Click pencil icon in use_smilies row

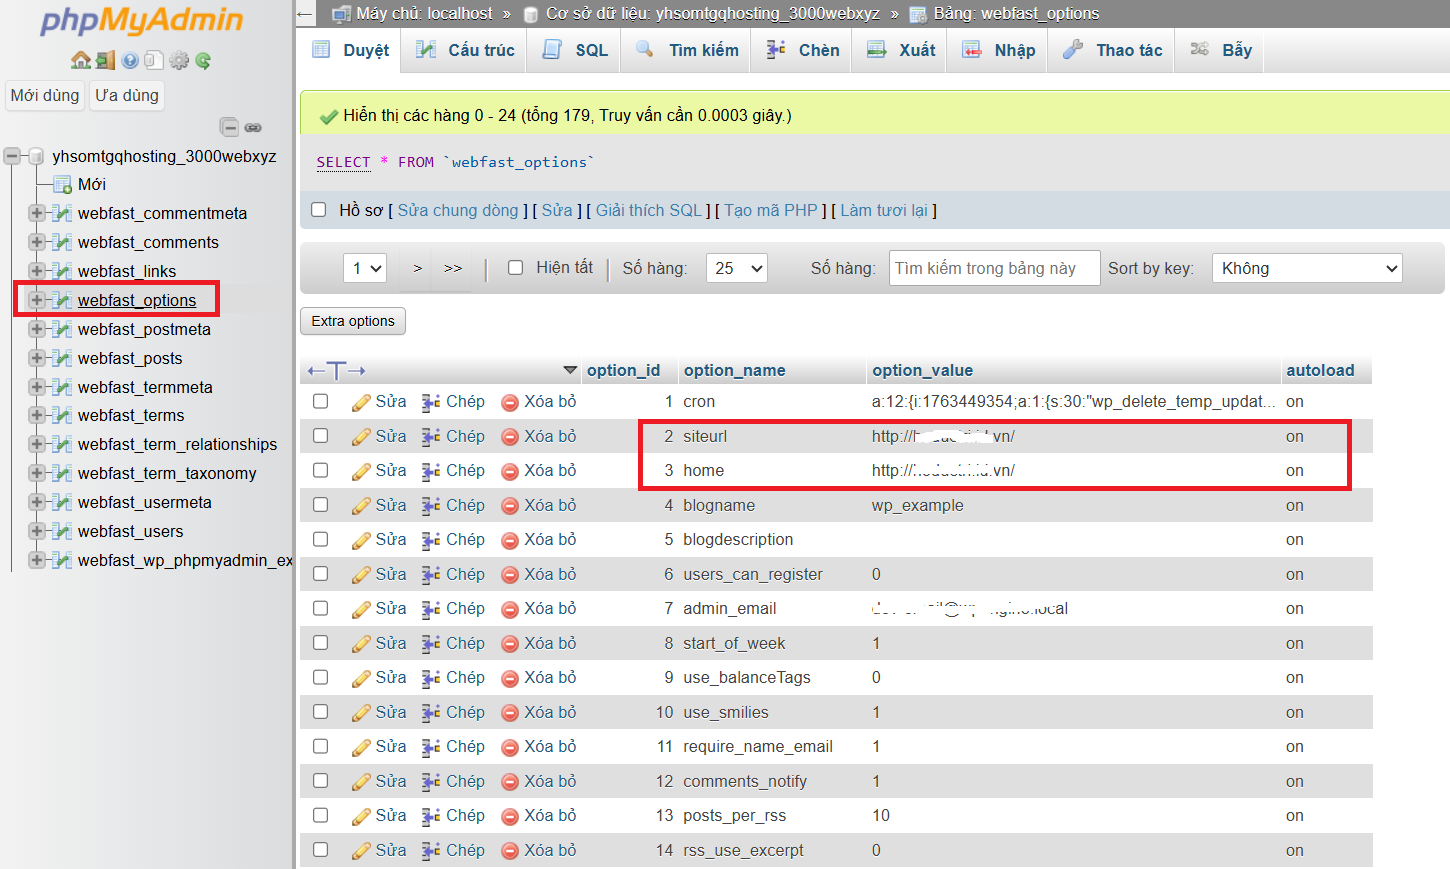pyautogui.click(x=361, y=713)
